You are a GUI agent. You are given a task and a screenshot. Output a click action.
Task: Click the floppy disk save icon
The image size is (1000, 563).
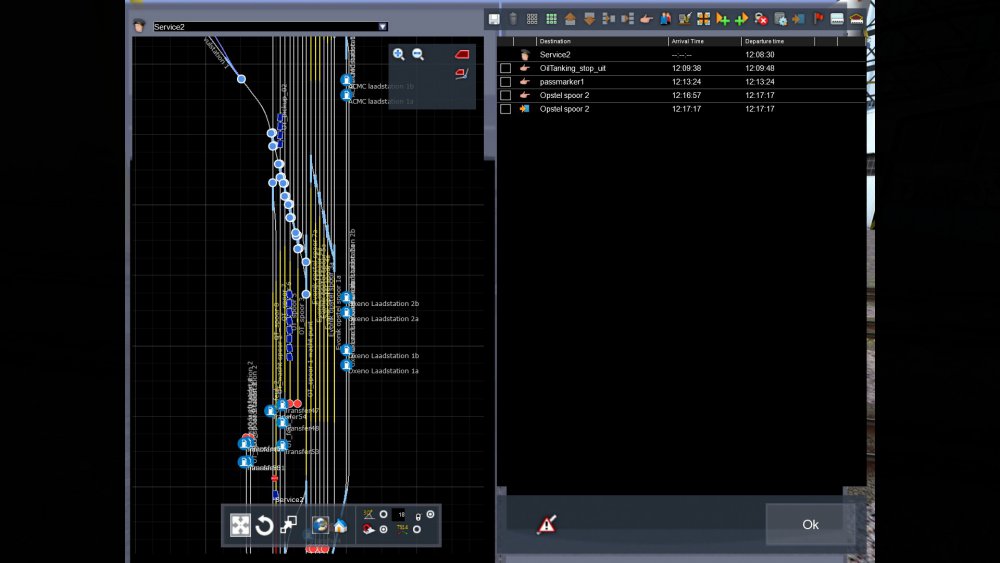click(494, 18)
